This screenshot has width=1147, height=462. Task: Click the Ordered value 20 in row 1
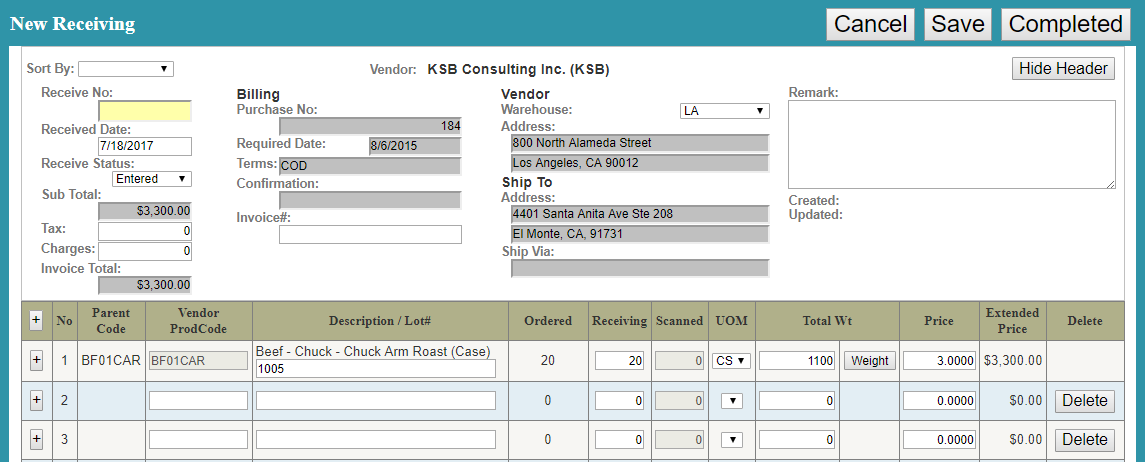548,360
